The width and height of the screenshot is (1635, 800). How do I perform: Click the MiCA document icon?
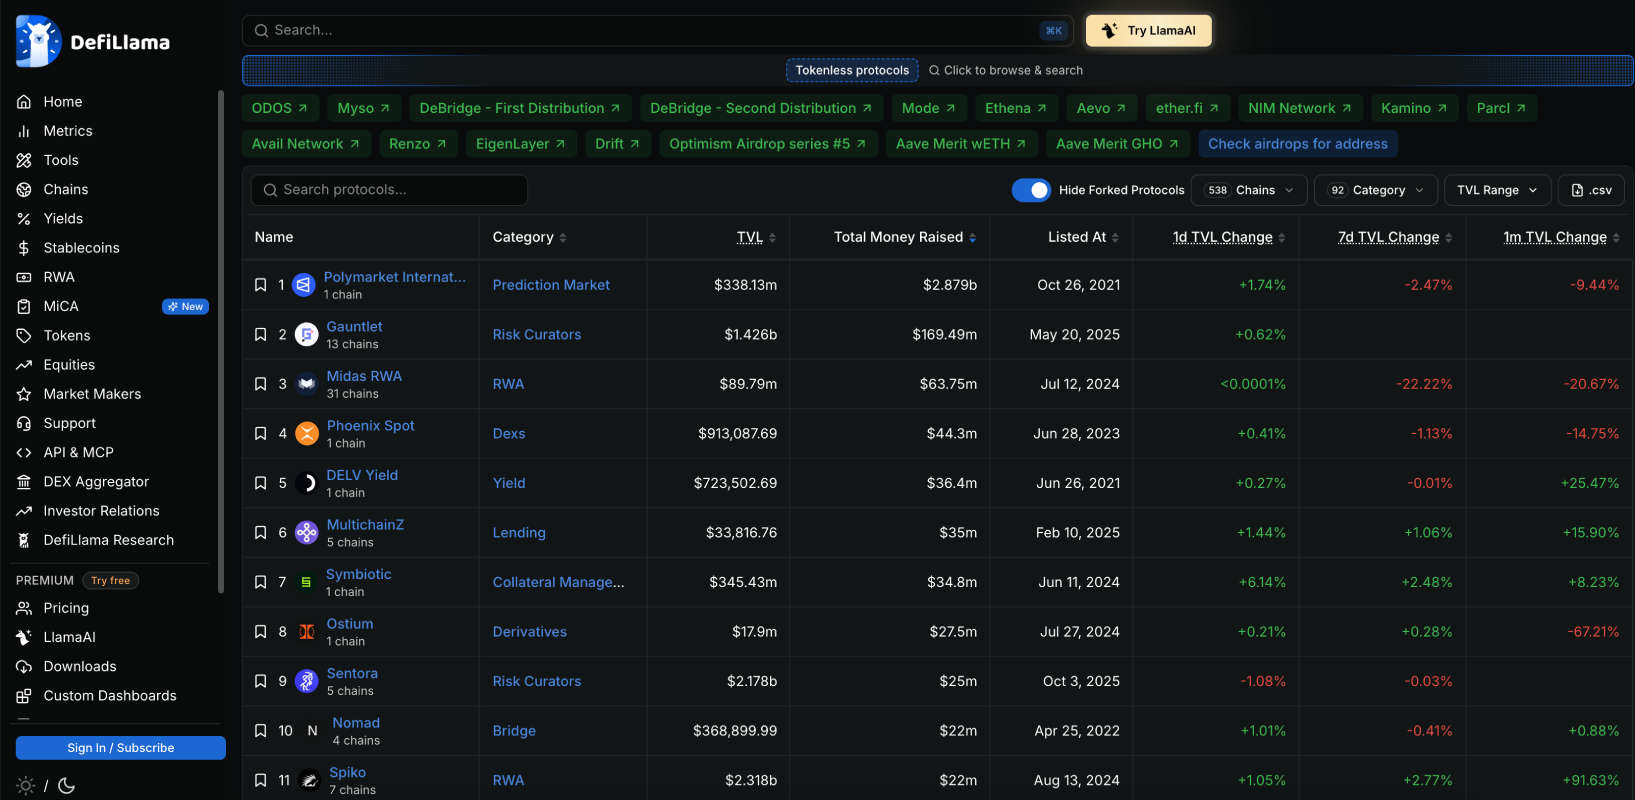(24, 306)
